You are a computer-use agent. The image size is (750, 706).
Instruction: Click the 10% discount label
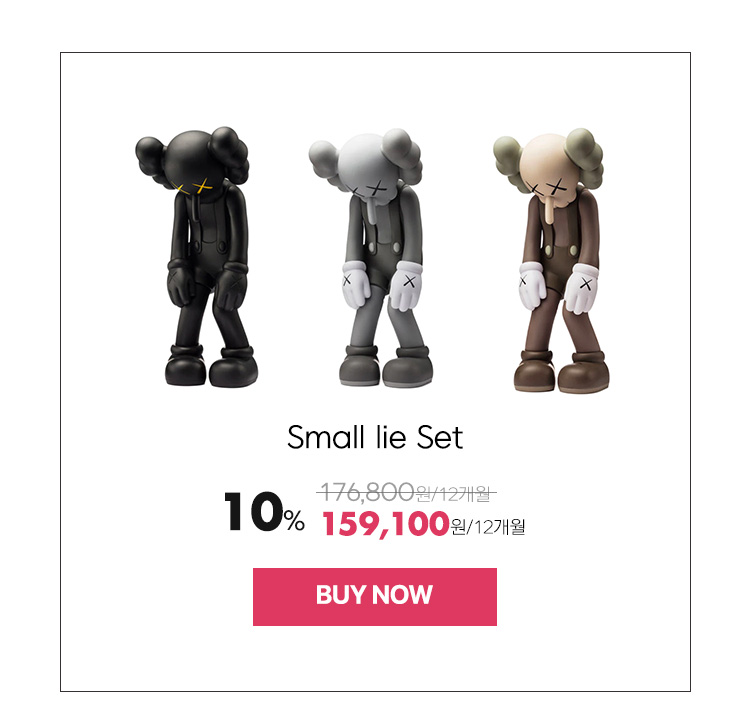coord(264,512)
